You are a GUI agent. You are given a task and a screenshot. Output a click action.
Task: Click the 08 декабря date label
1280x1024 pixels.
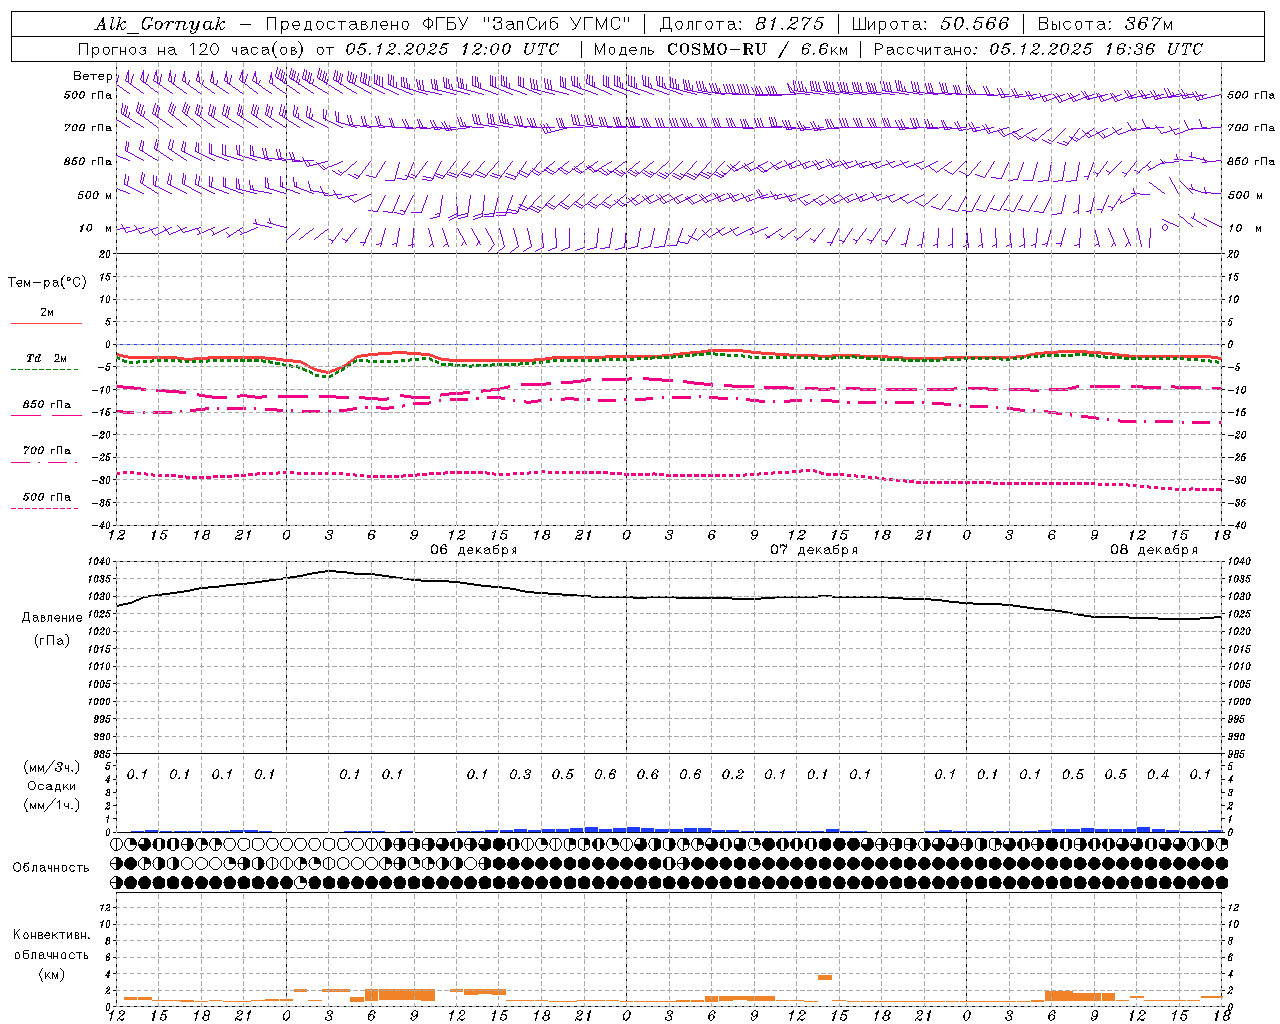[1154, 550]
